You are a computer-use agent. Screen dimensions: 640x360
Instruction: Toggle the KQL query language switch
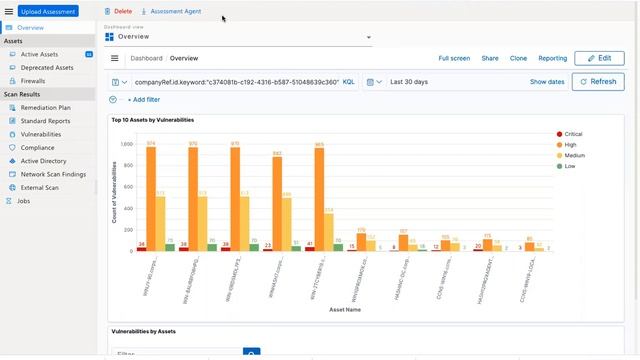[x=349, y=82]
